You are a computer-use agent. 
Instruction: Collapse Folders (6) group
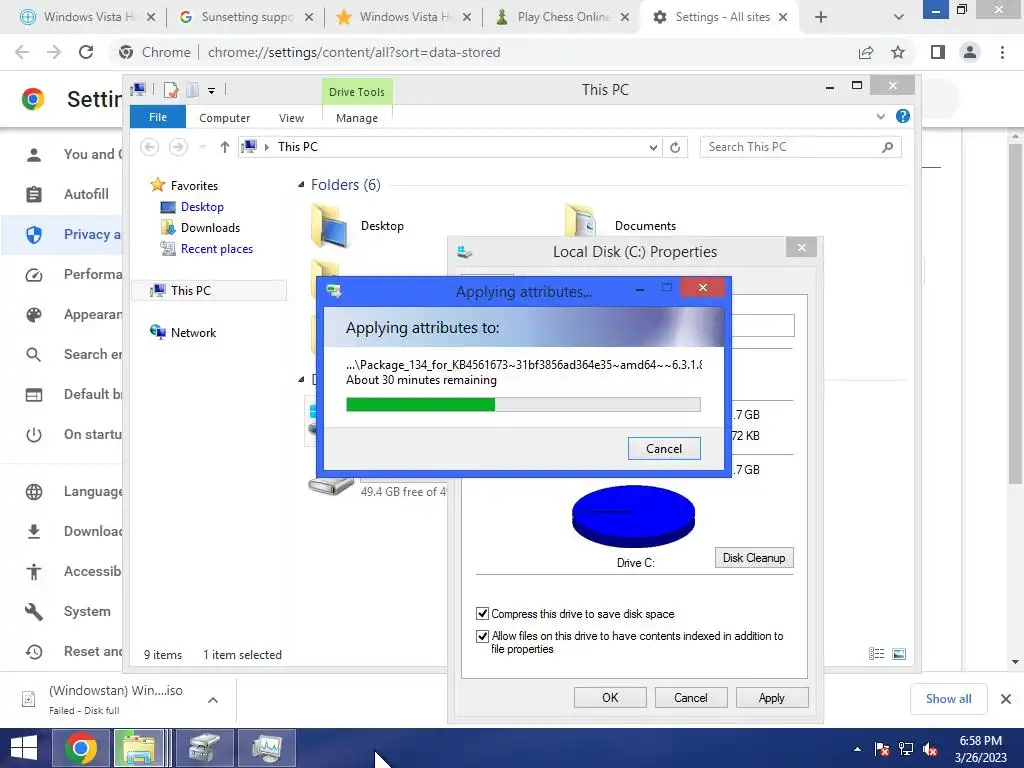[x=301, y=185]
